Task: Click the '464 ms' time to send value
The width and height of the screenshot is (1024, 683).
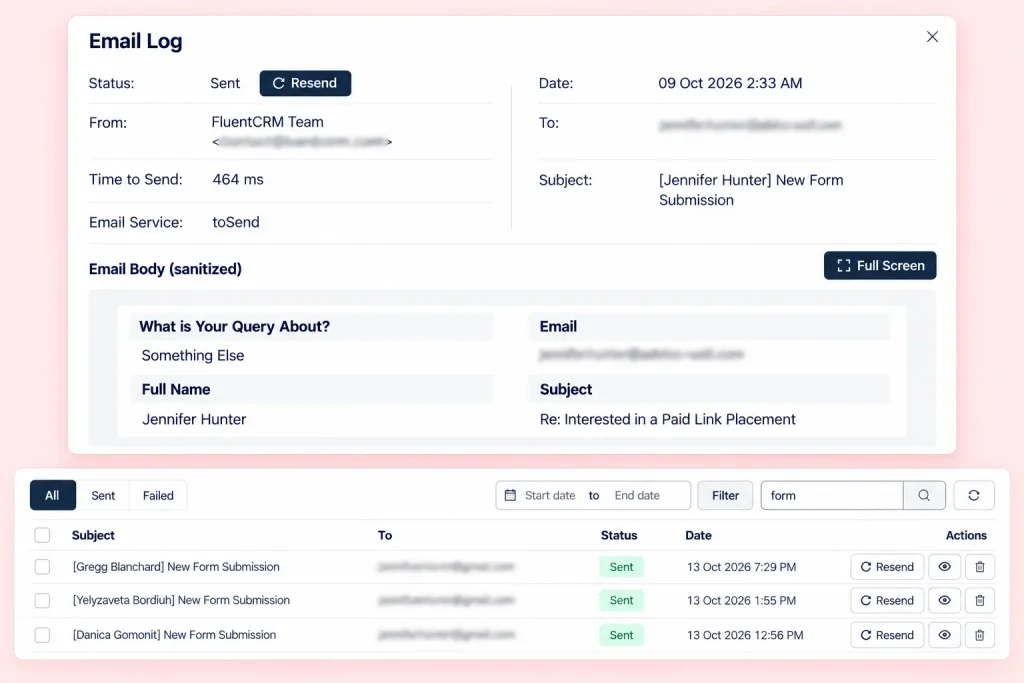Action: tap(238, 180)
